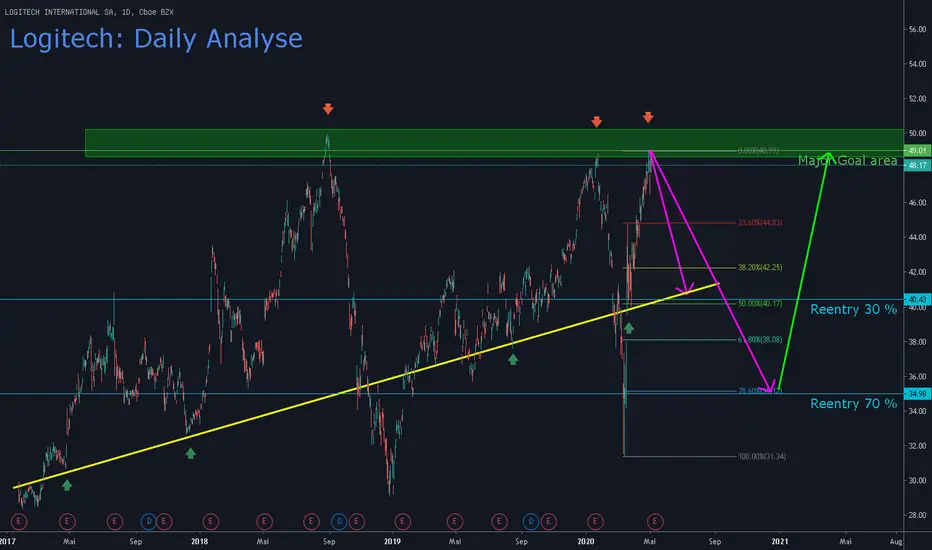
Task: Click the 56.00 price axis value
Action: coord(917,29)
